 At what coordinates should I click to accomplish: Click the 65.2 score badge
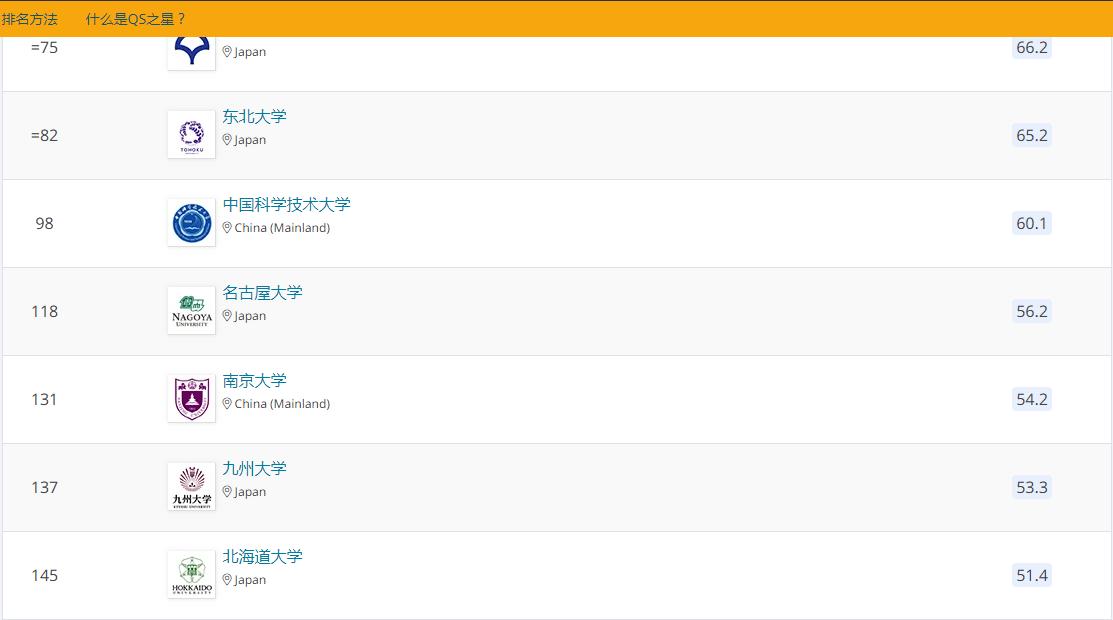click(x=1031, y=136)
